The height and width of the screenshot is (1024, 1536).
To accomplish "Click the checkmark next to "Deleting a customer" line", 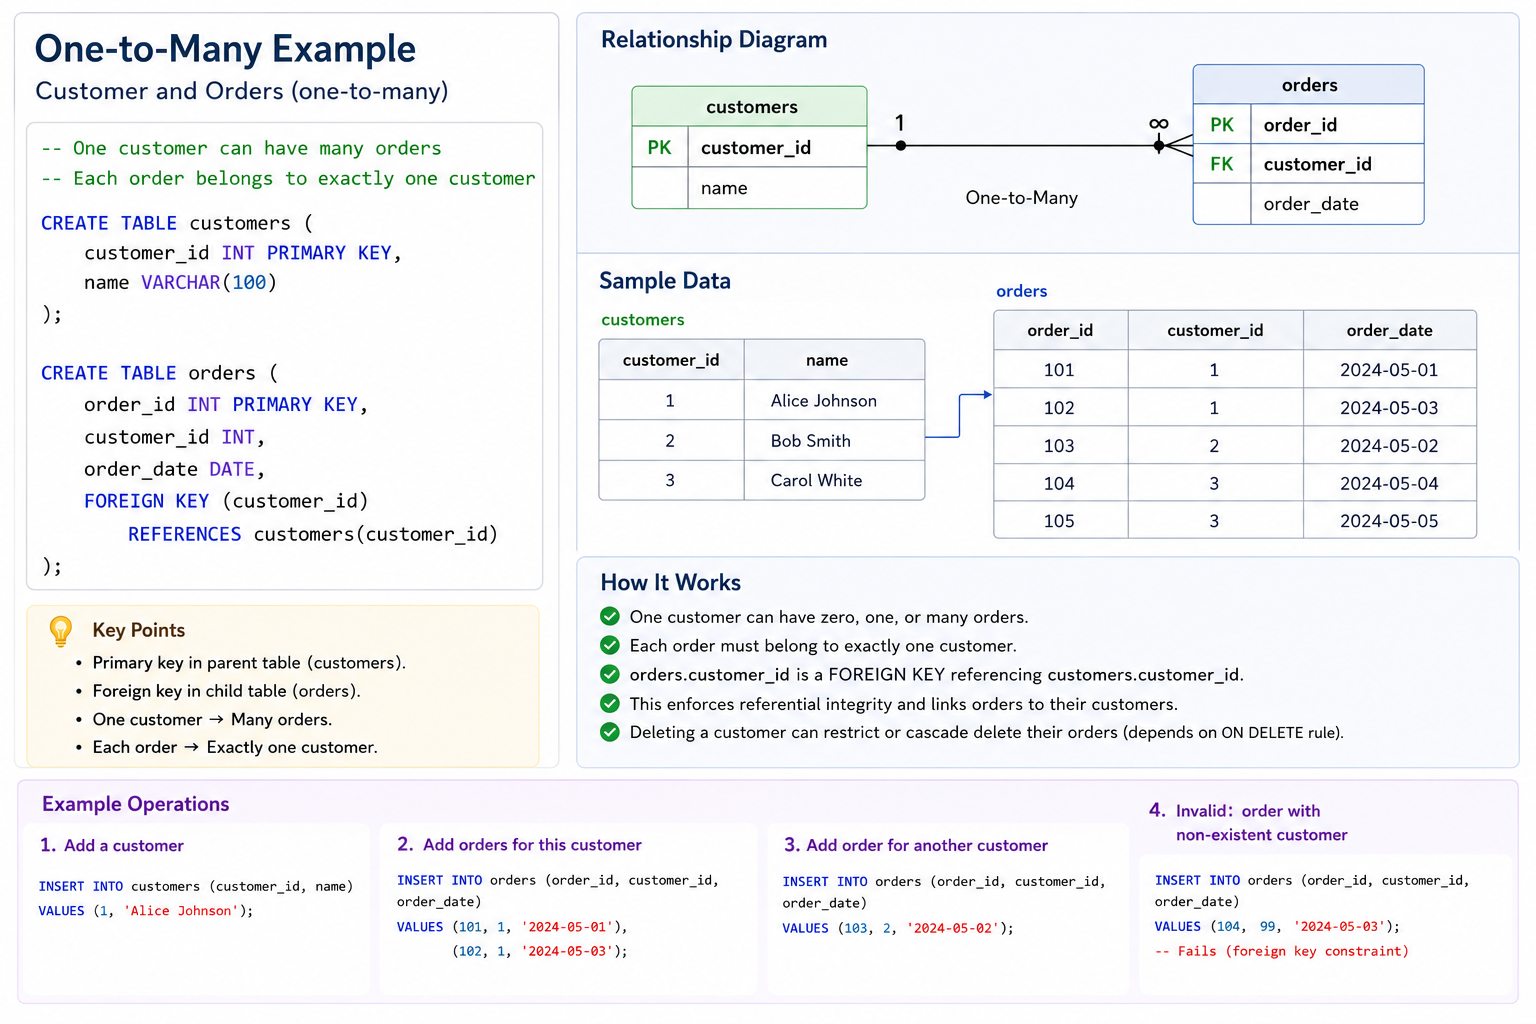I will pyautogui.click(x=610, y=732).
